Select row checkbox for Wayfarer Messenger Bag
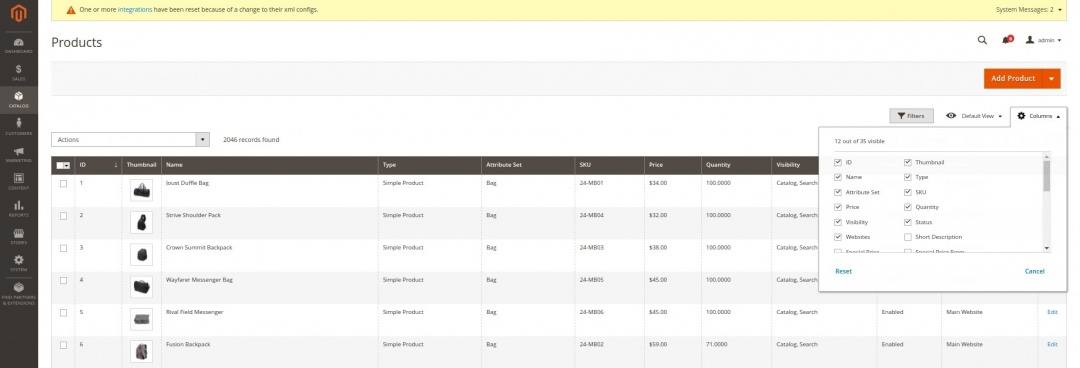The width and height of the screenshot is (1080, 368). (63, 280)
